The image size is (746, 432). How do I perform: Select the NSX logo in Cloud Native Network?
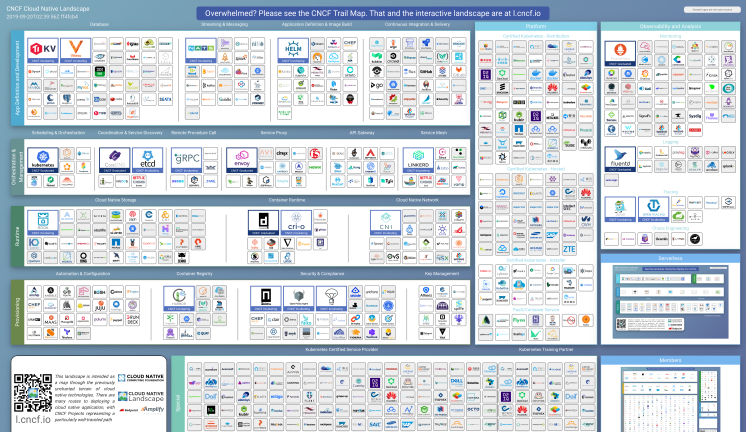click(442, 256)
